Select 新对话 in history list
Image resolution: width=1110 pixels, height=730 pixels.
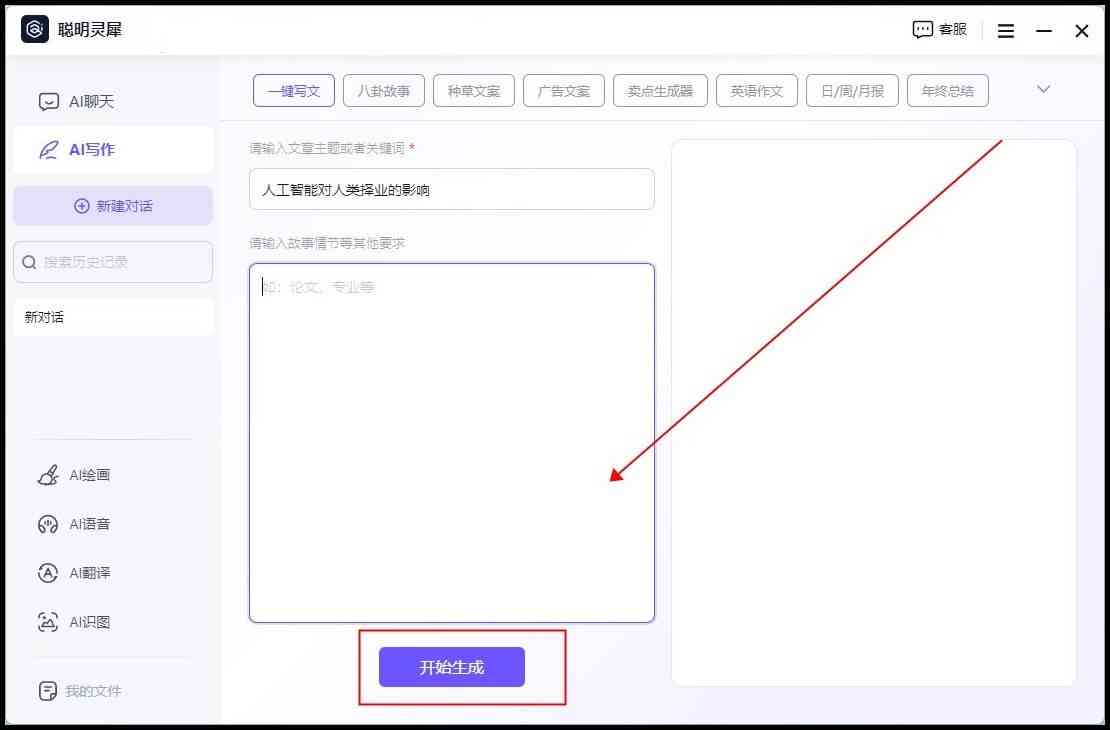[113, 317]
